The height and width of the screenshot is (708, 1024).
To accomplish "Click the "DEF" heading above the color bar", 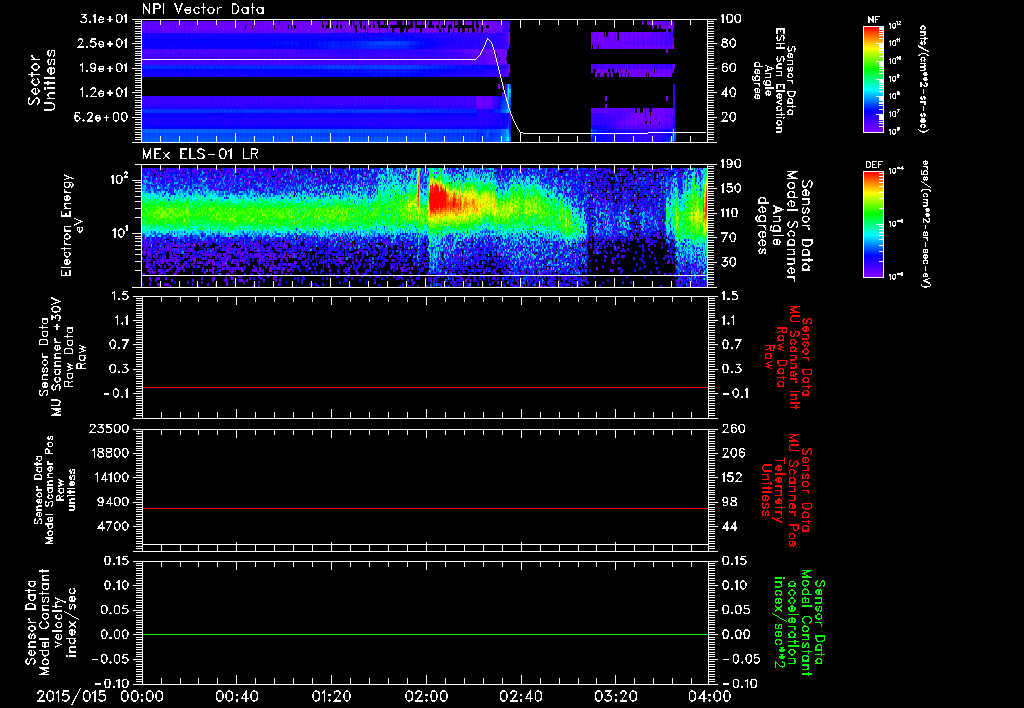I will pos(873,165).
